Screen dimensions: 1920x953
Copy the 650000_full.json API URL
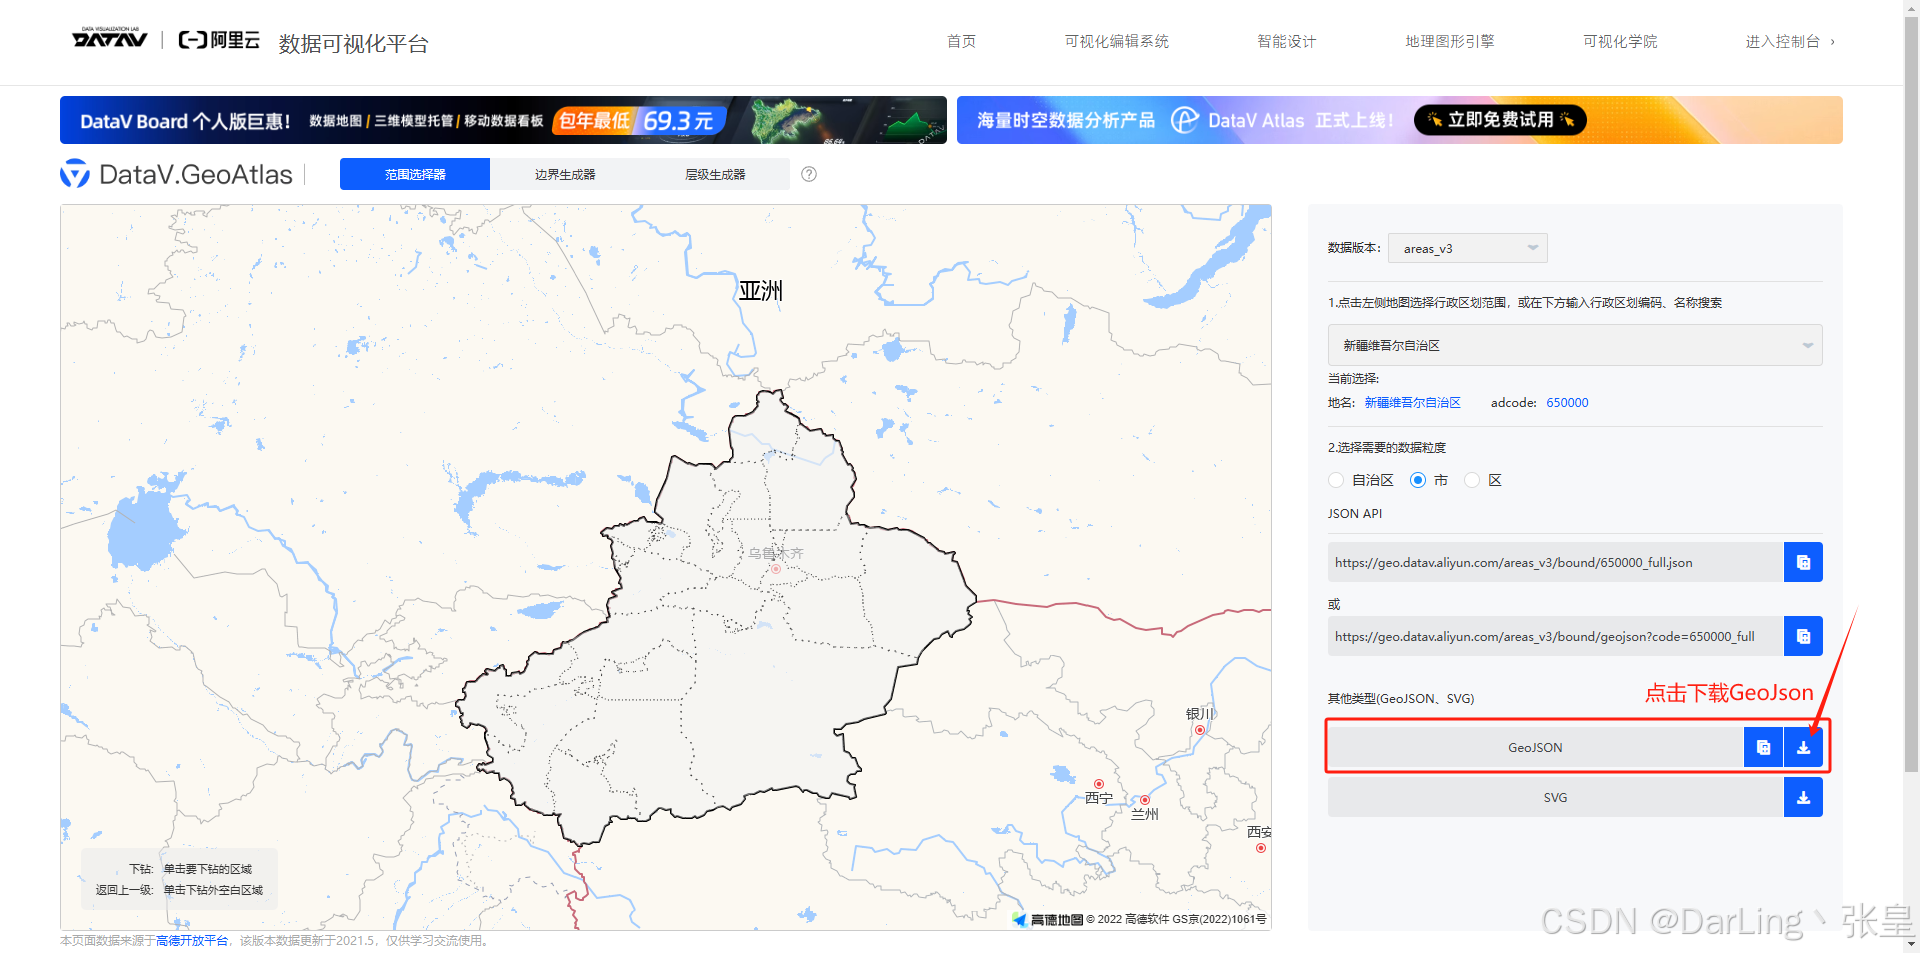point(1803,561)
